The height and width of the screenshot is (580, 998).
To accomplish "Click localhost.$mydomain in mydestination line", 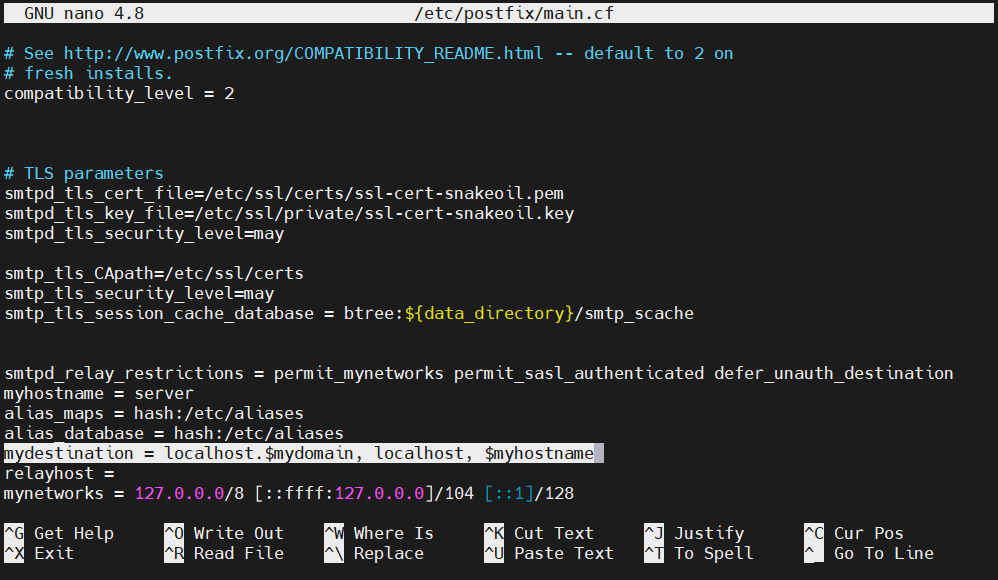I will coord(259,453).
